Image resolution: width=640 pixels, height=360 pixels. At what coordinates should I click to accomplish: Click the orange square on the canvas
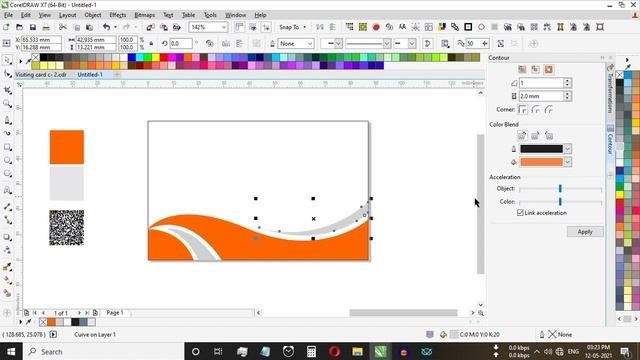pos(67,147)
